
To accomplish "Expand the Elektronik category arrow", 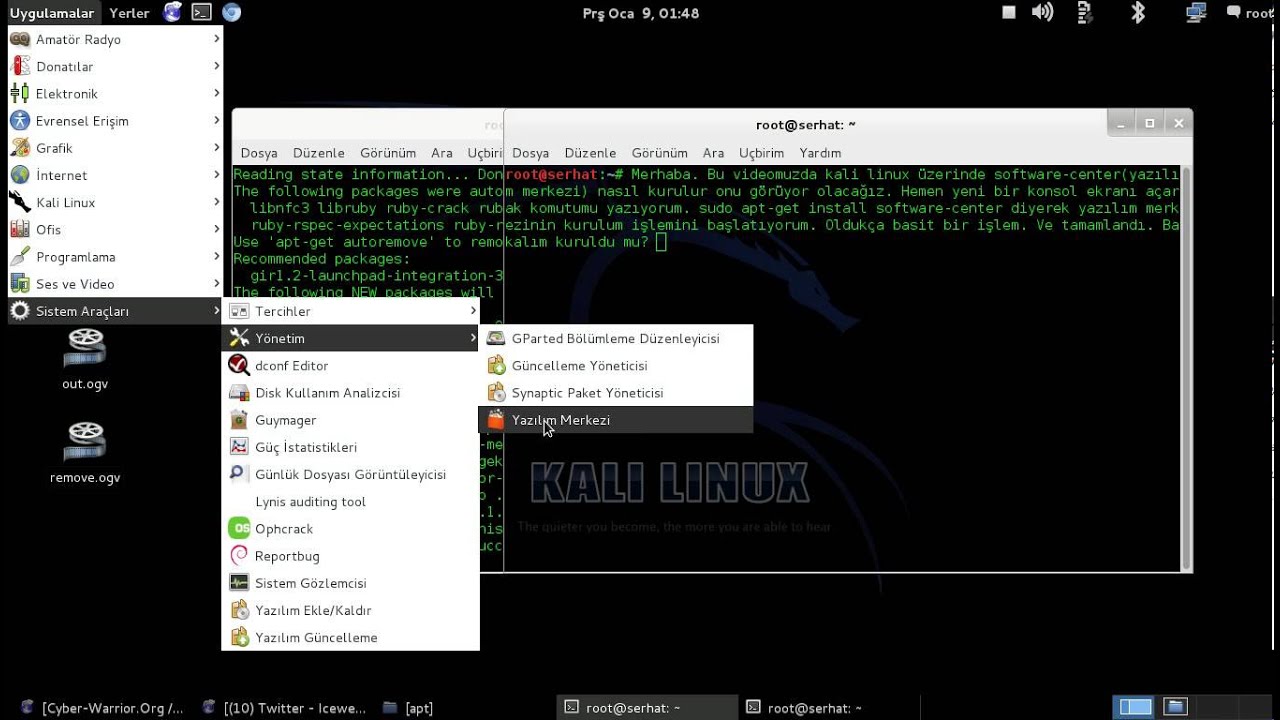I will point(216,93).
